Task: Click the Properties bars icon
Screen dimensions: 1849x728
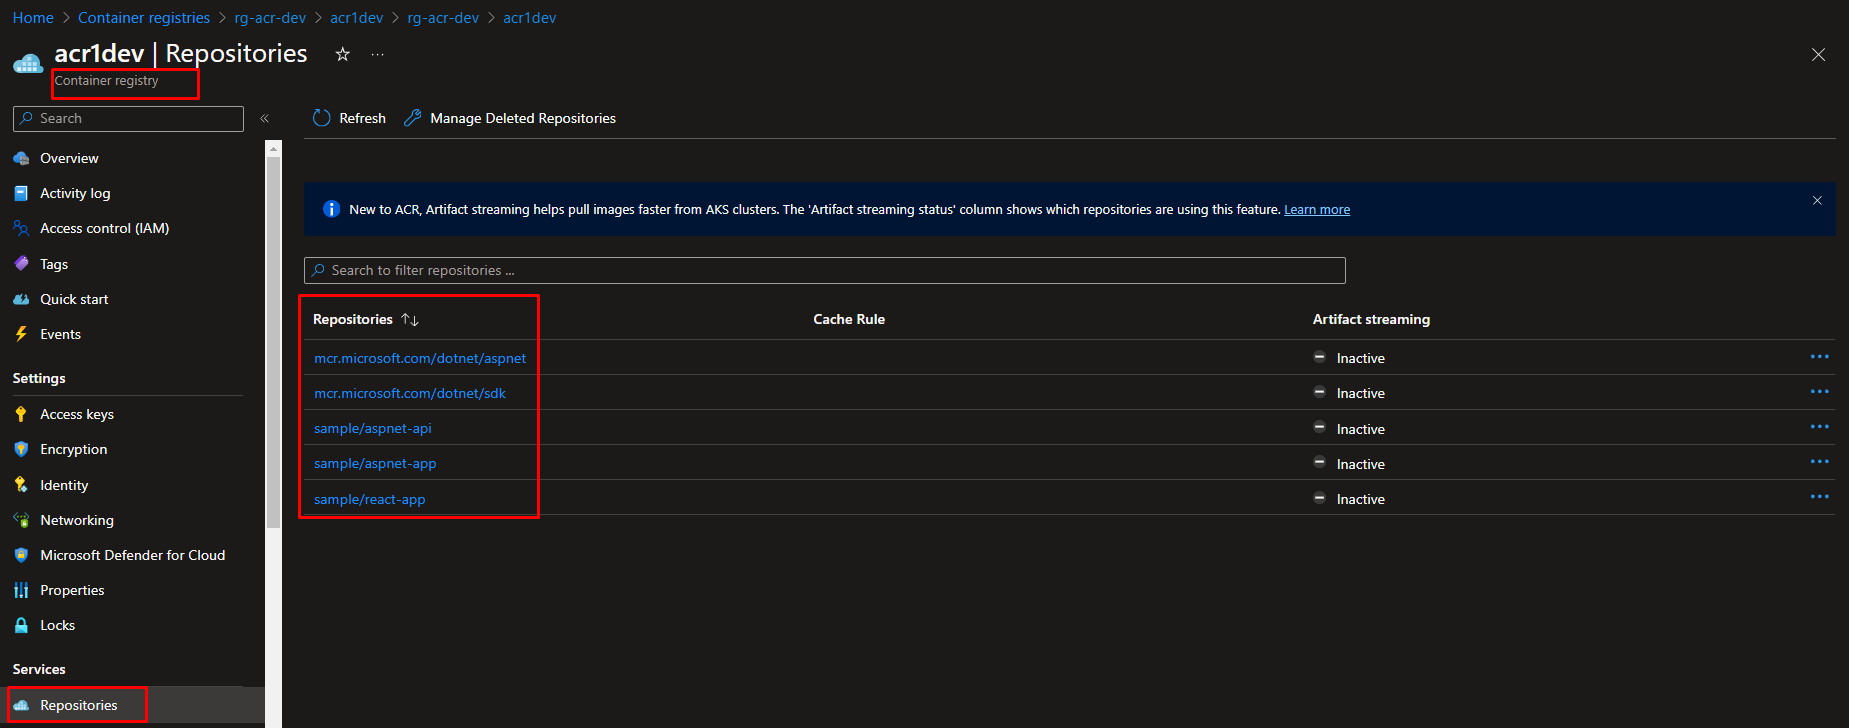Action: coord(21,590)
